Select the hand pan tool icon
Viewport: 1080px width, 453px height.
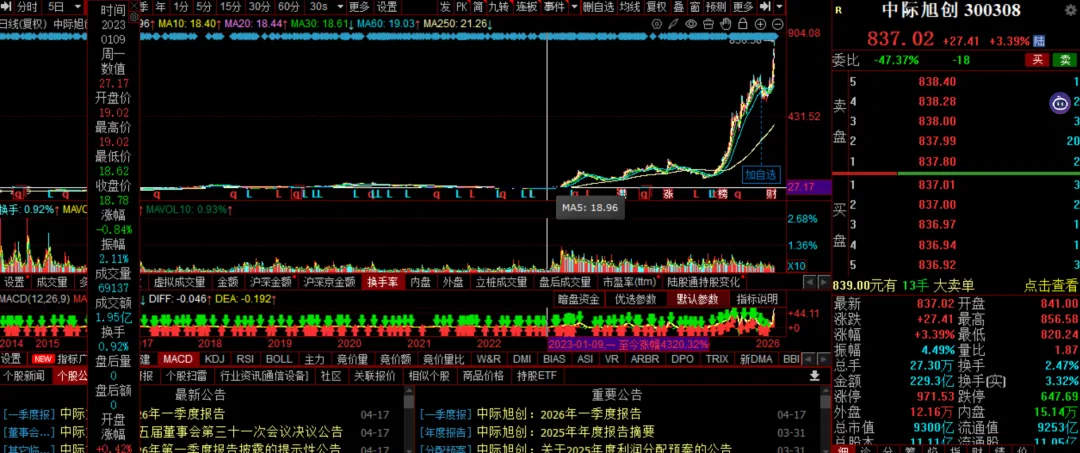tap(725, 23)
